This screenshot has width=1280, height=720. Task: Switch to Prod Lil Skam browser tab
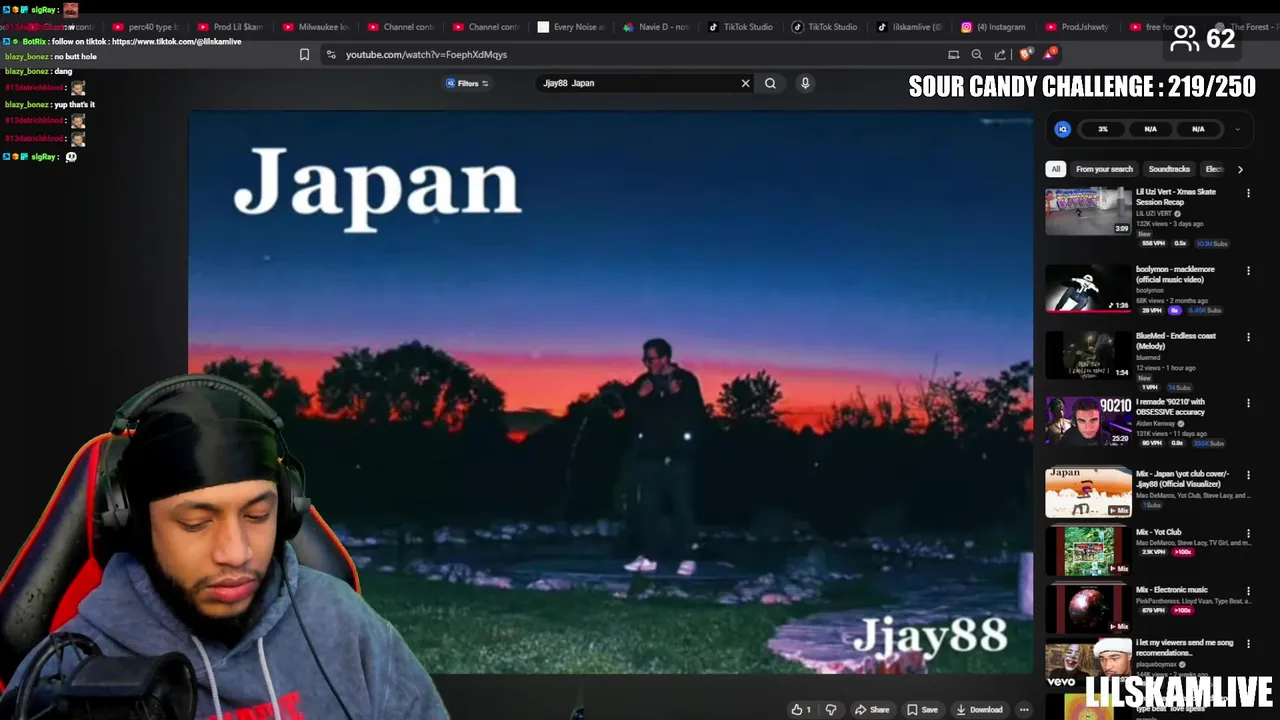click(230, 27)
